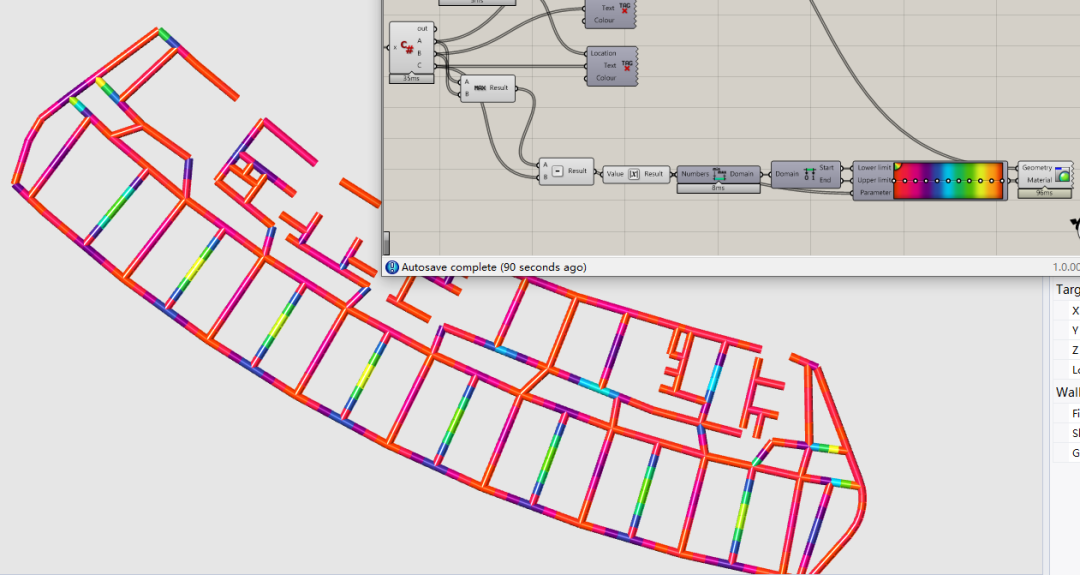Click the 'Upper limit' gradient input
This screenshot has height=575, width=1080.
click(x=874, y=180)
